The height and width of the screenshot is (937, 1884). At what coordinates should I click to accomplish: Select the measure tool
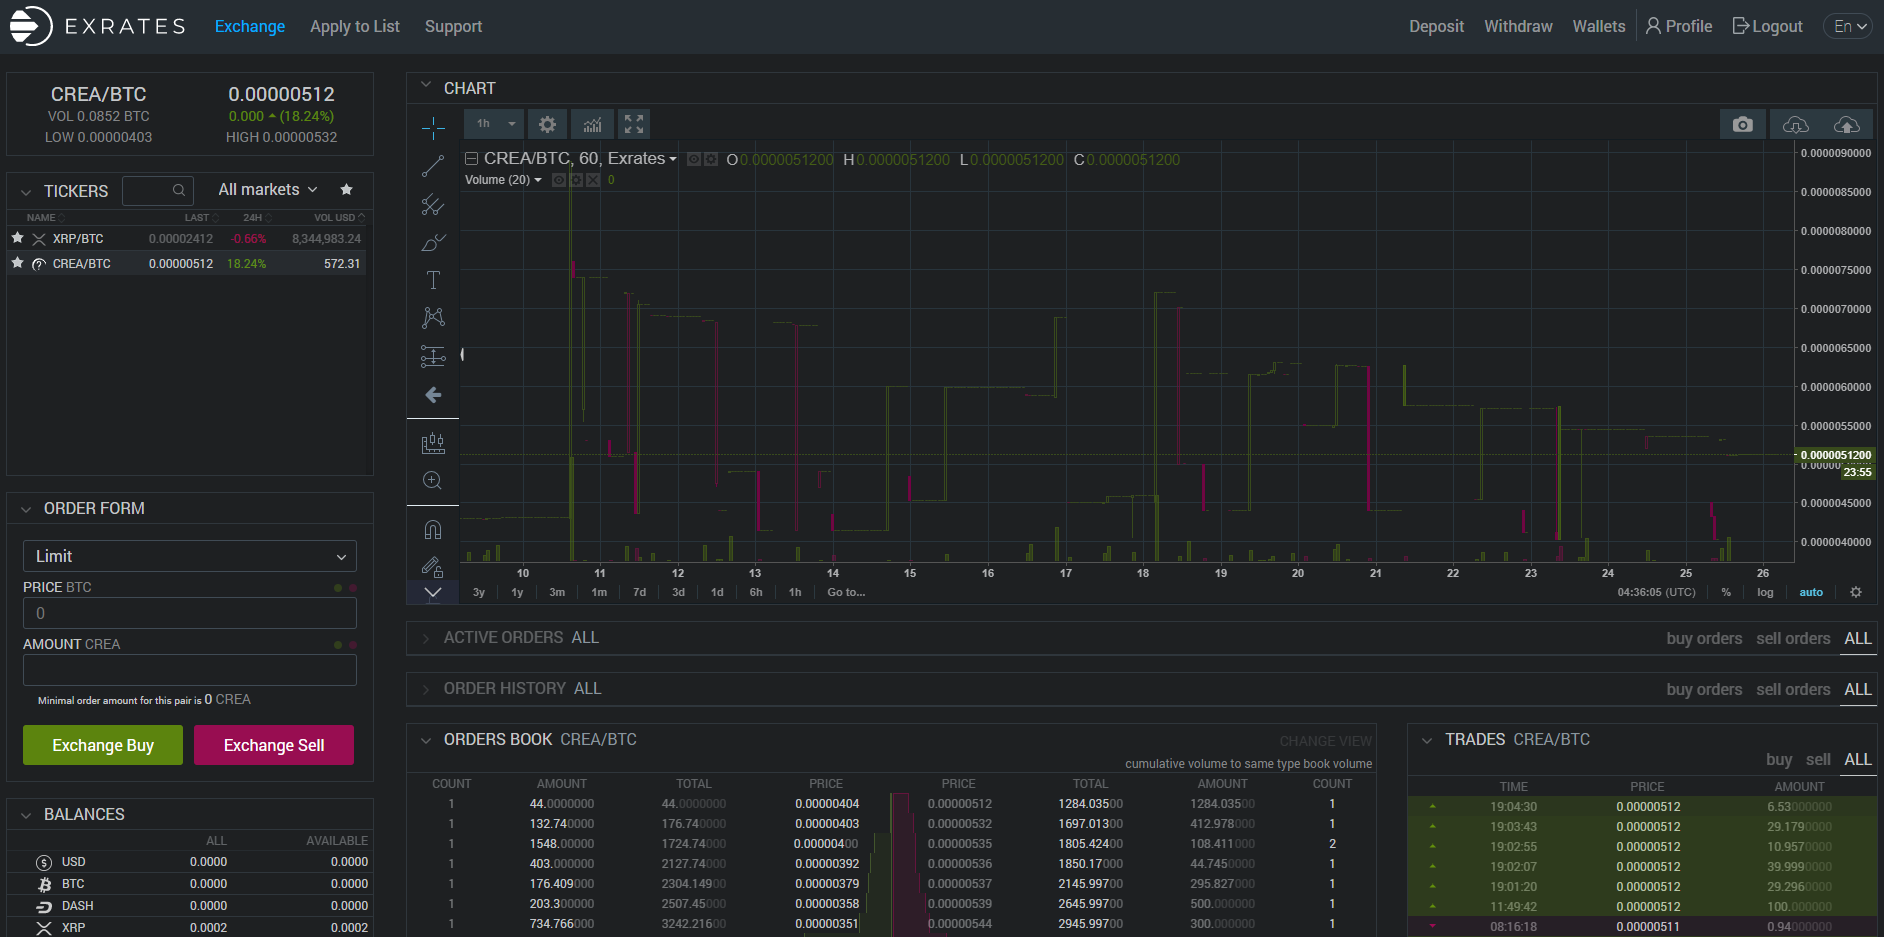(433, 443)
